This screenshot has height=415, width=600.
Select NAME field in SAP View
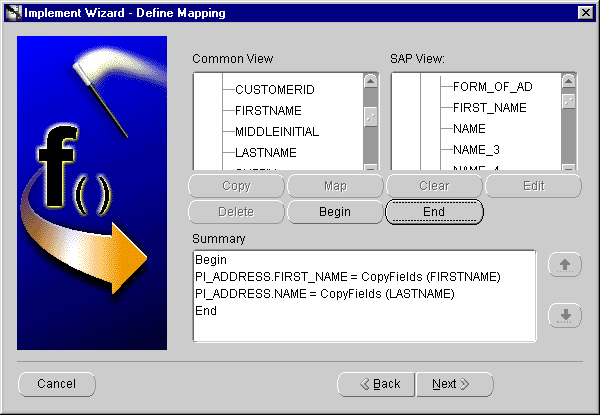pos(469,129)
